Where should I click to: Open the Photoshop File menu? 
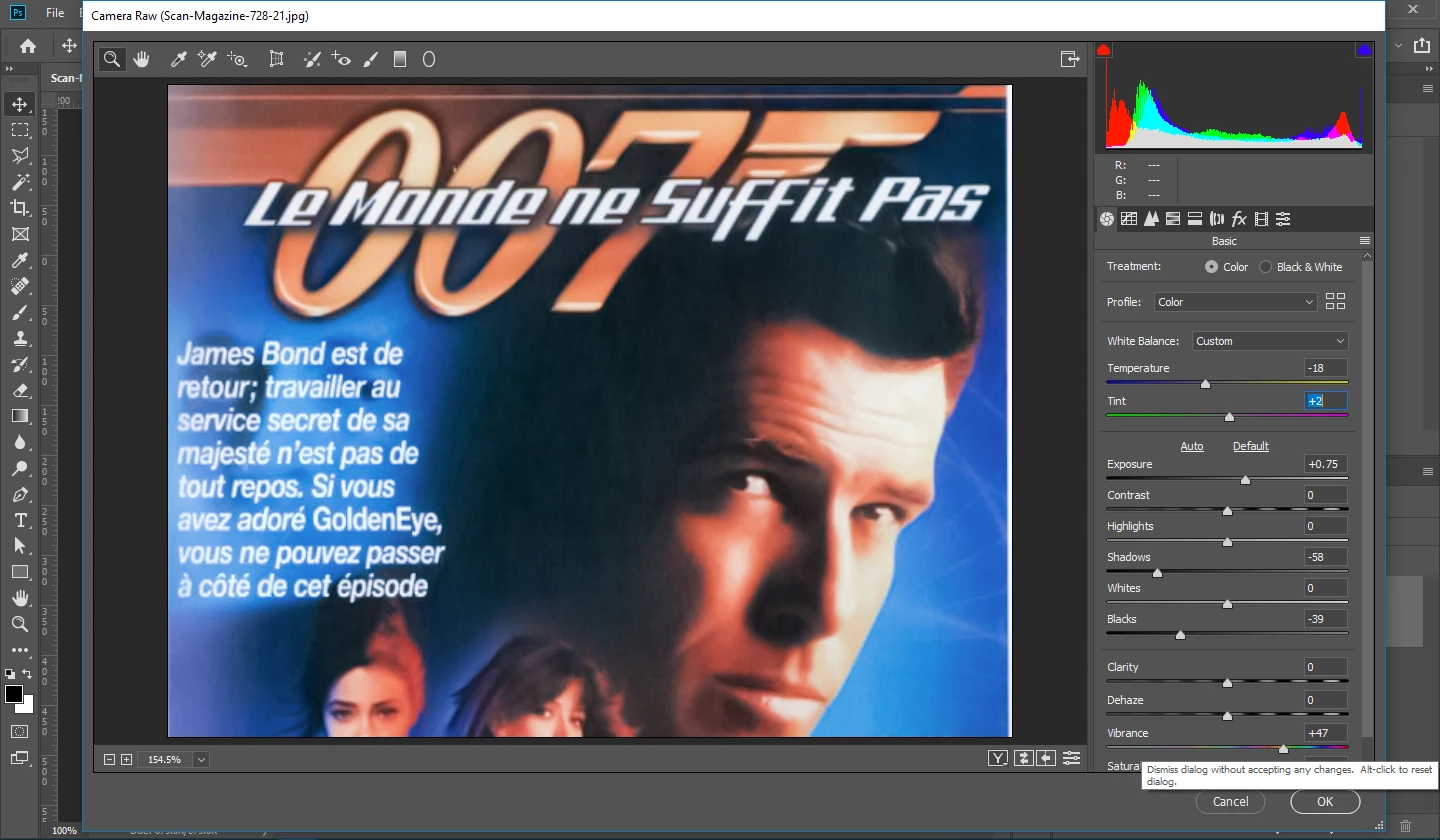click(x=55, y=13)
